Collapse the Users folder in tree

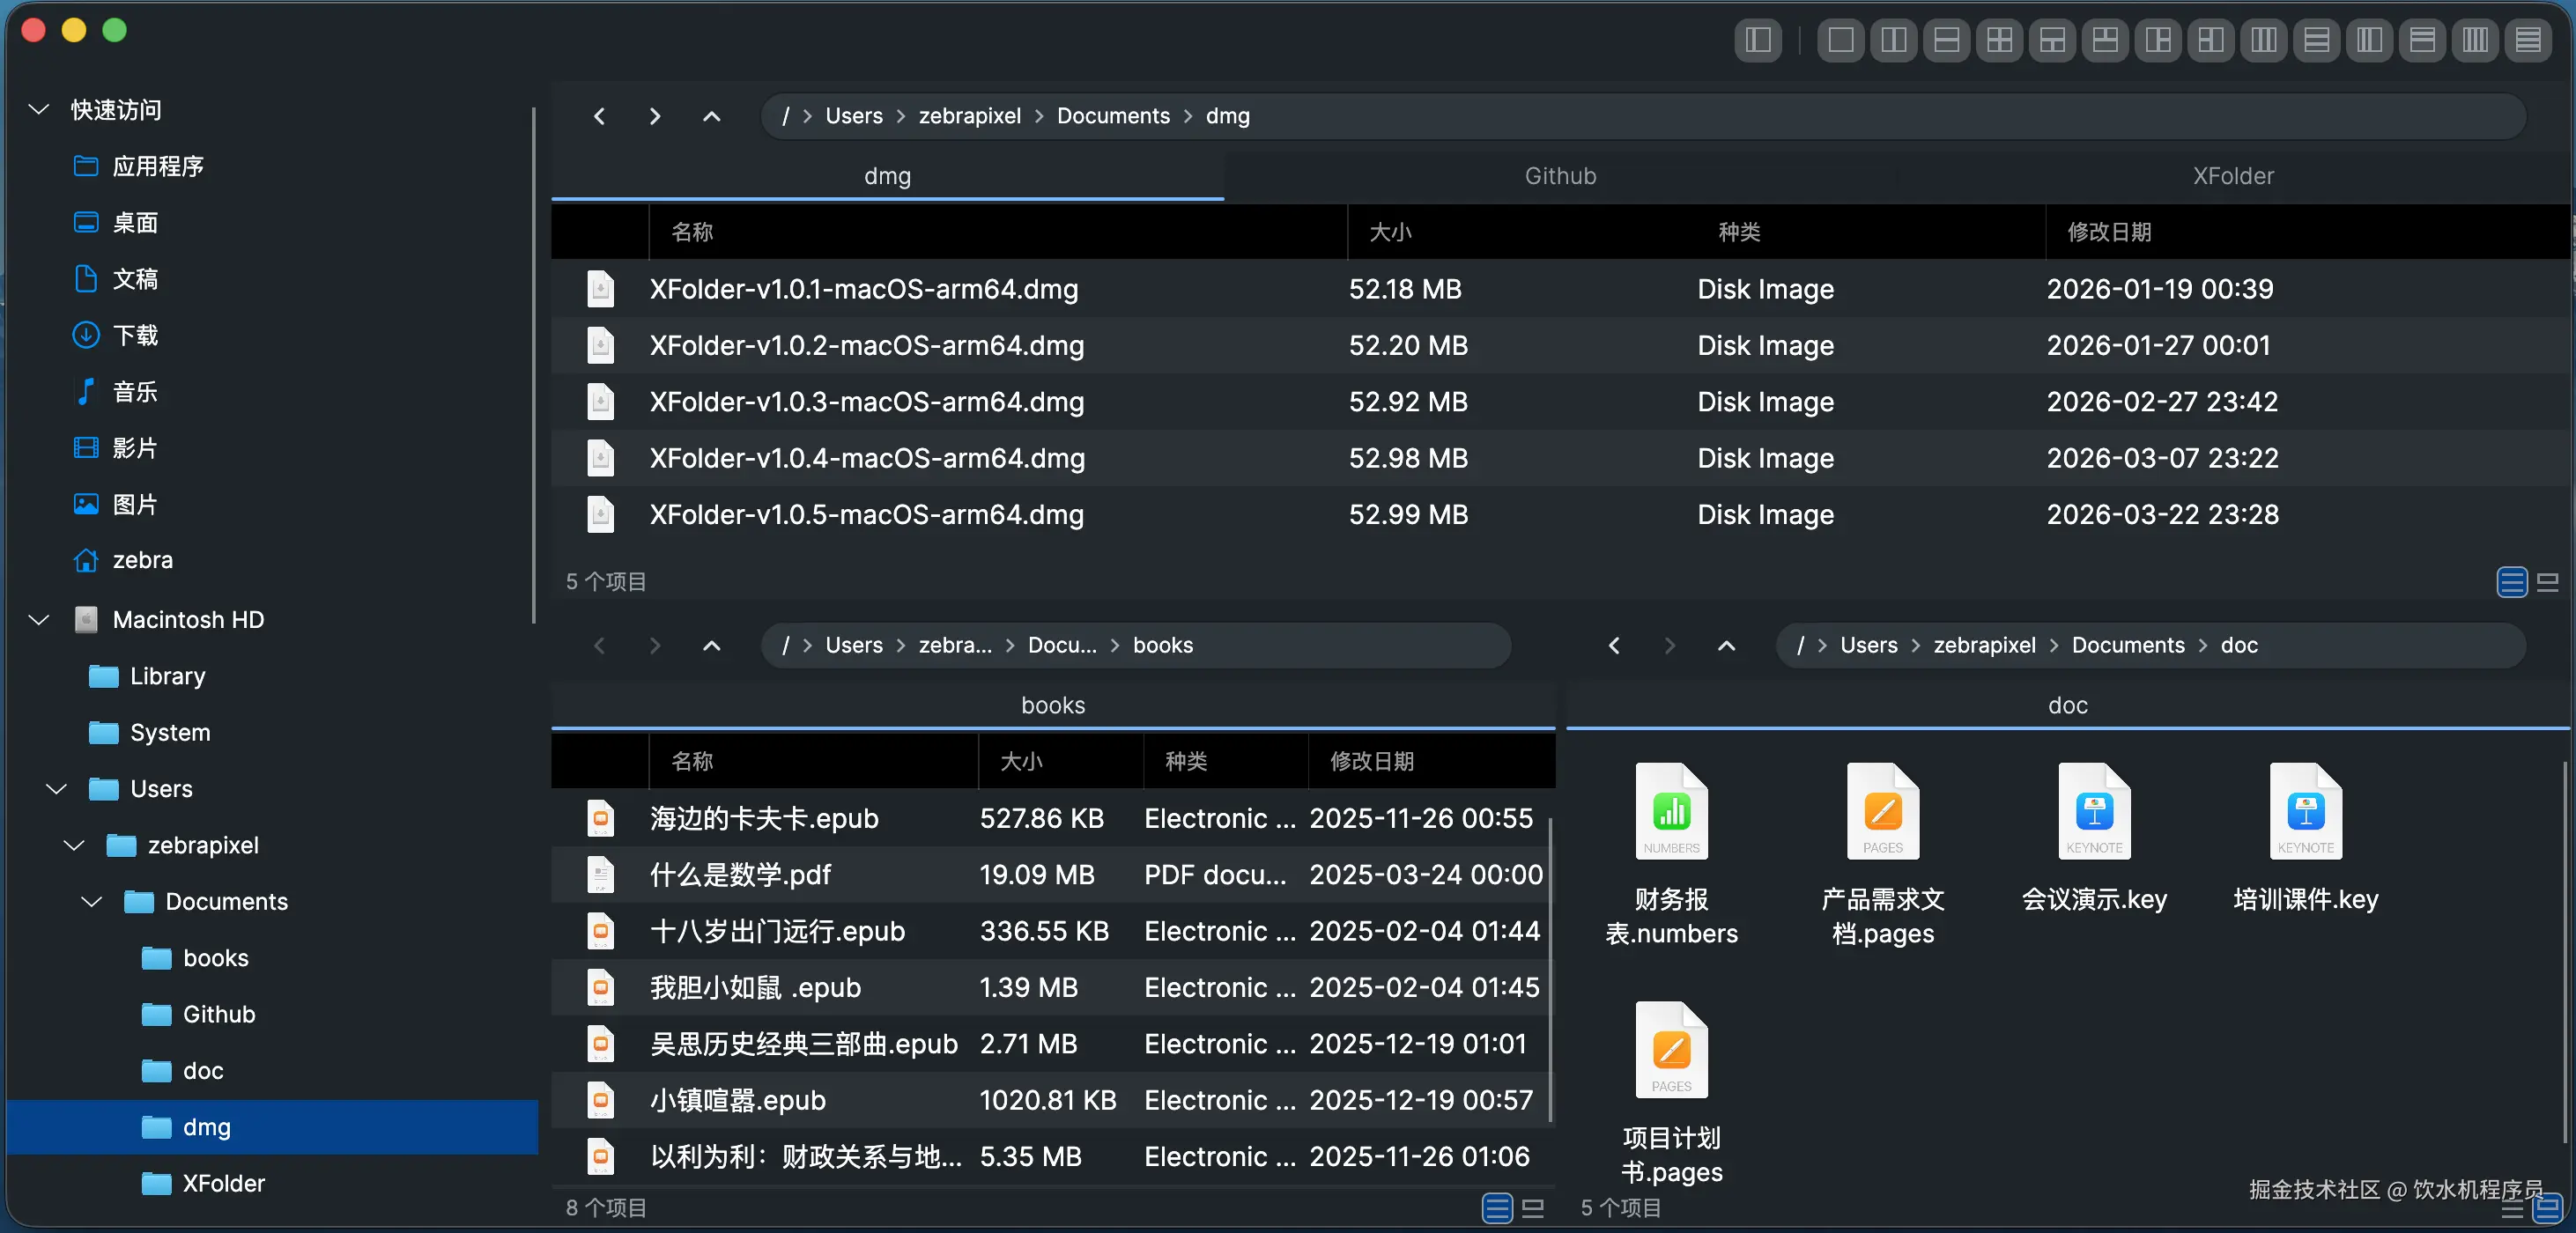pyautogui.click(x=57, y=789)
